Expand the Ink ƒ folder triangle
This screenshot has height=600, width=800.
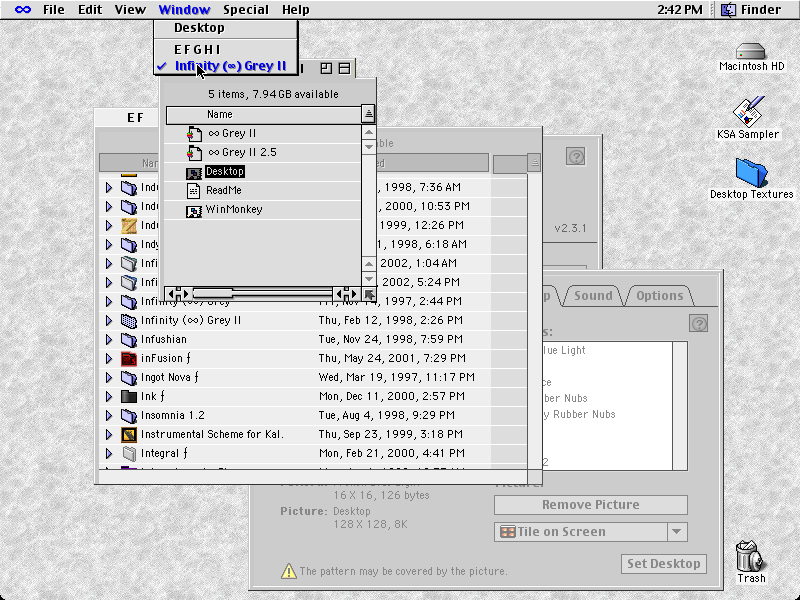(x=109, y=396)
